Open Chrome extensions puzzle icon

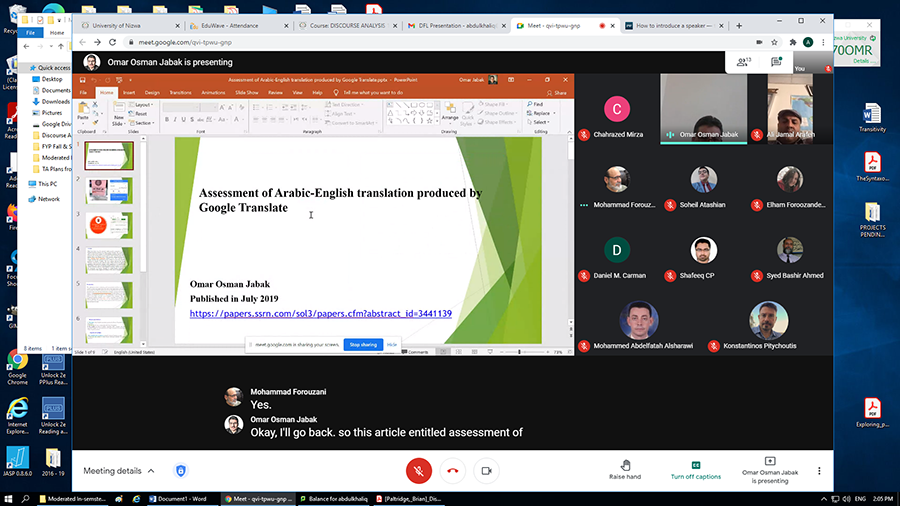793,42
